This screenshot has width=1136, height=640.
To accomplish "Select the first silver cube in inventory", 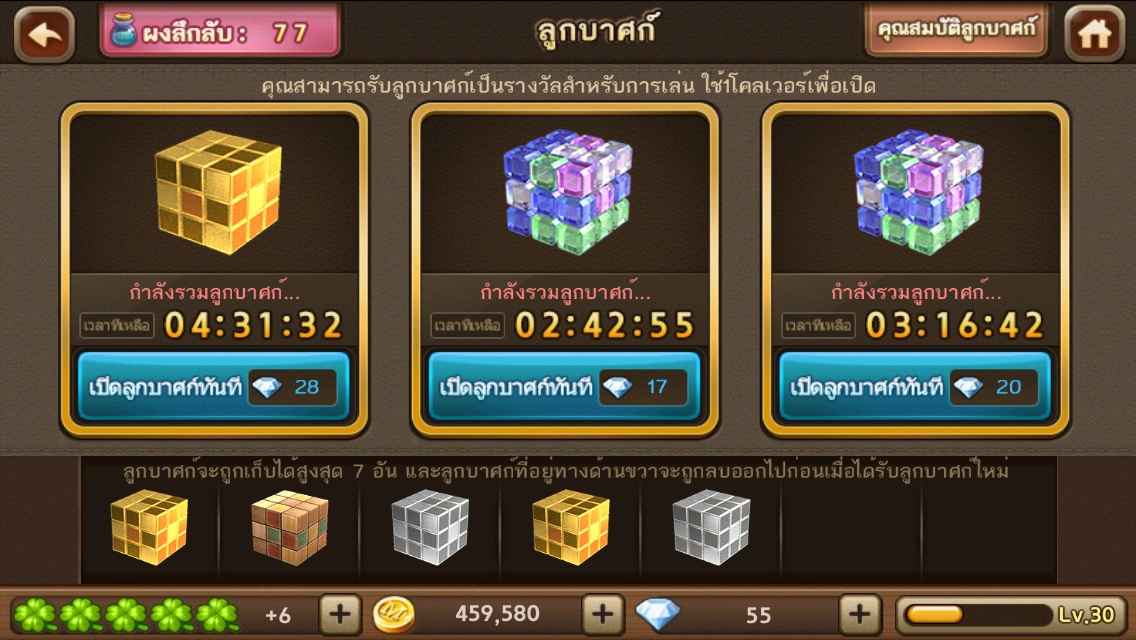I will pyautogui.click(x=430, y=527).
